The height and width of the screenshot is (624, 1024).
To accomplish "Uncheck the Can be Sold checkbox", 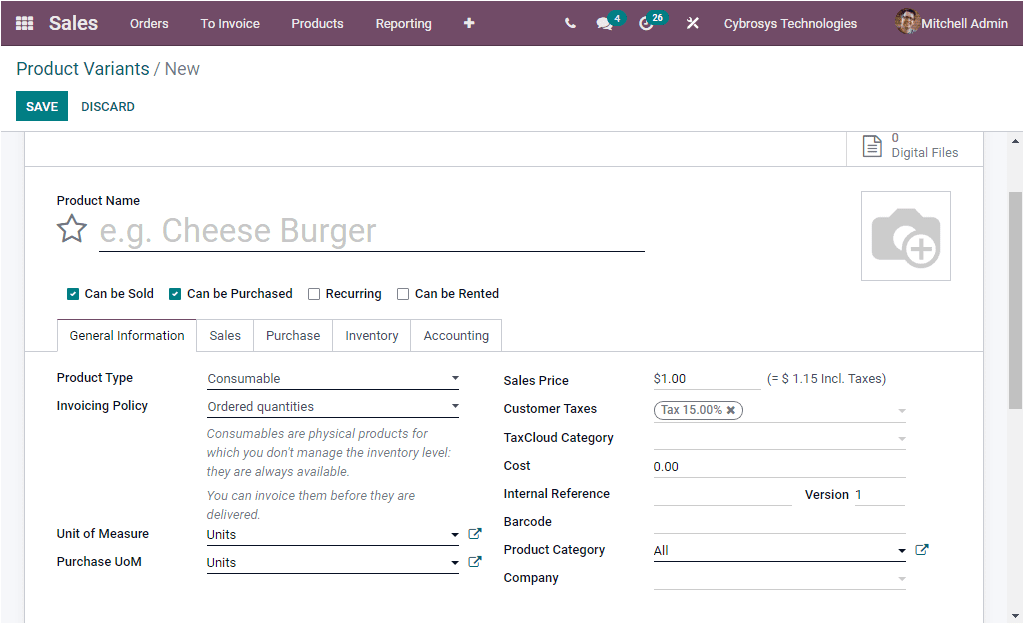I will [73, 293].
